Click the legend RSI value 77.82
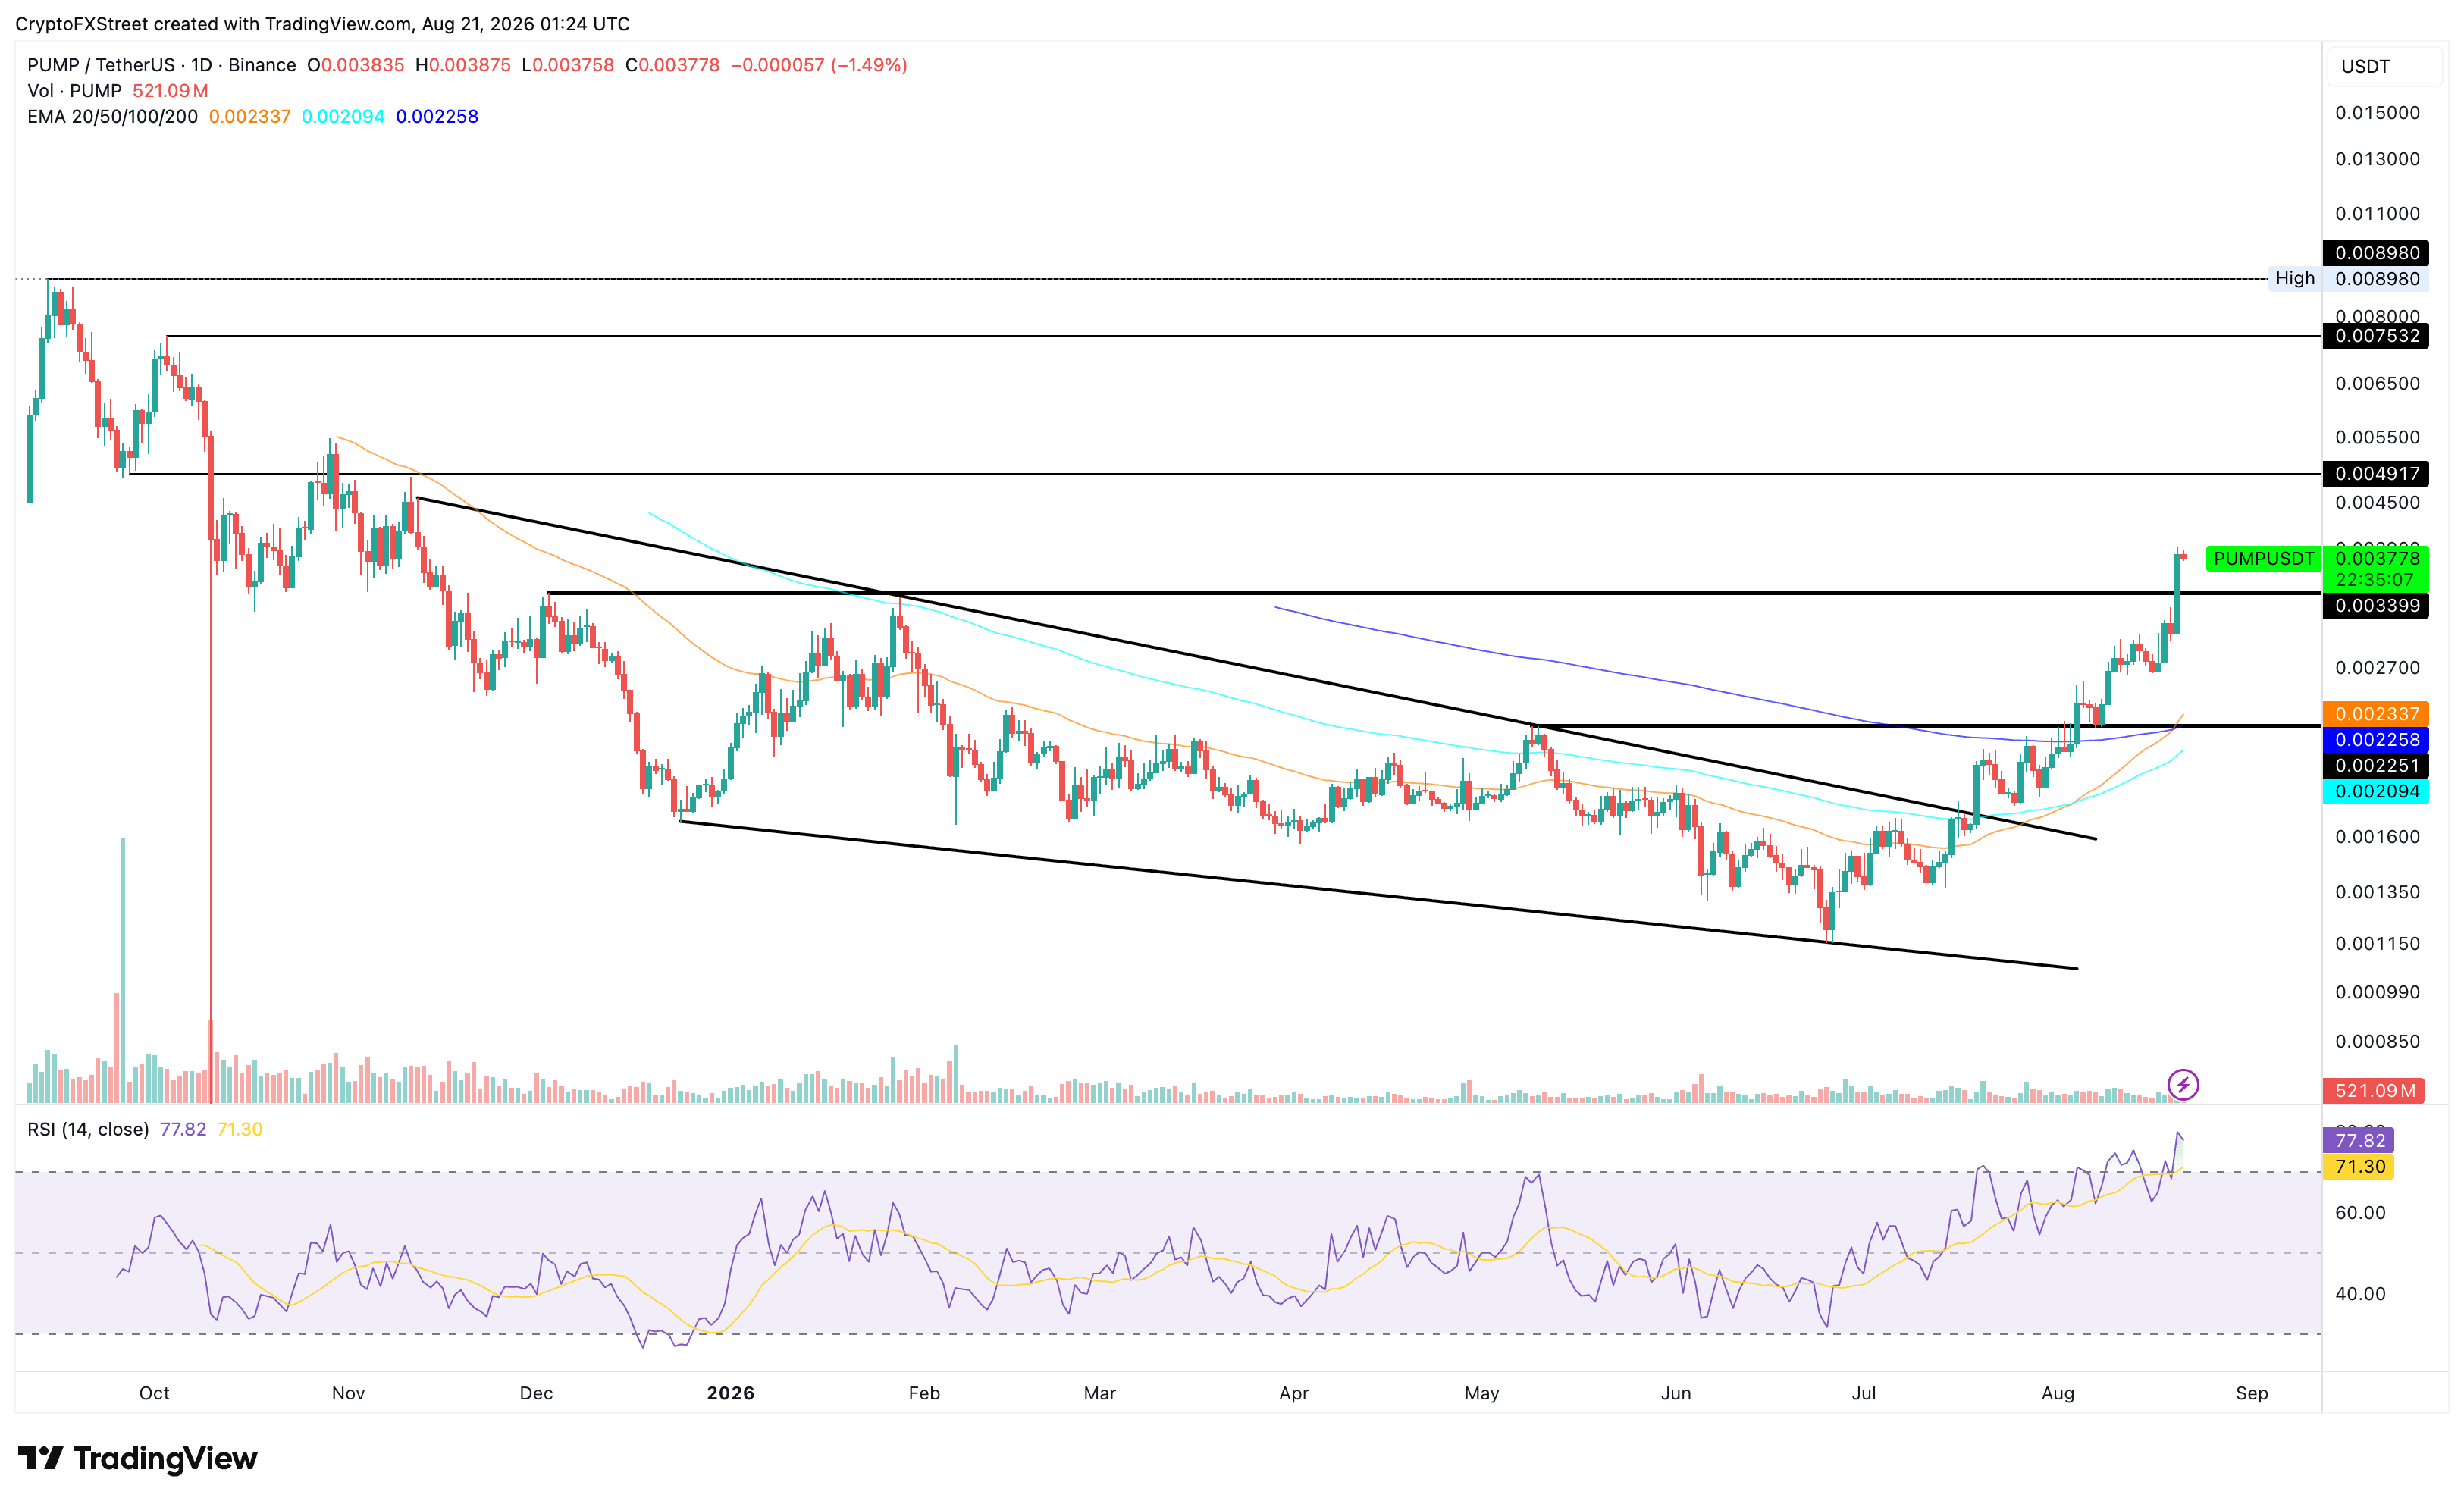 pos(183,1129)
